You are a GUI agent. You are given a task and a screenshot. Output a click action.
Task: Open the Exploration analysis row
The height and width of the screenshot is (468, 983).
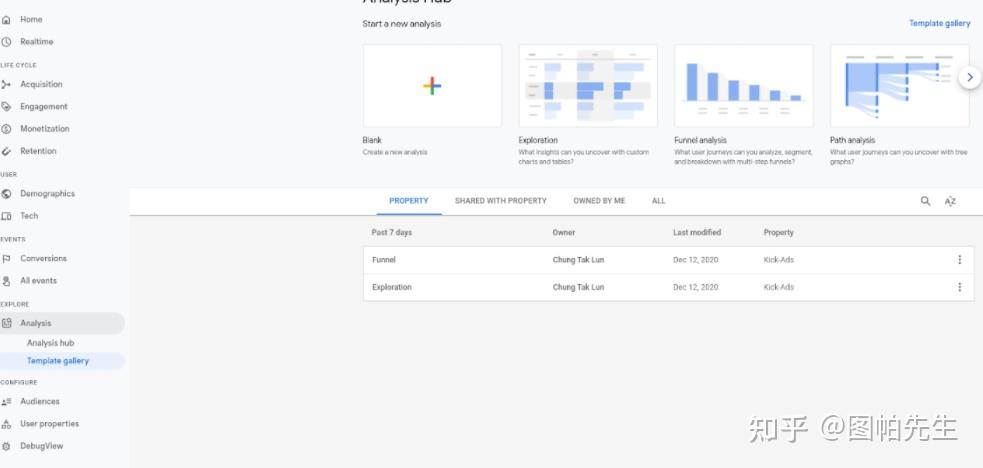pyautogui.click(x=668, y=287)
